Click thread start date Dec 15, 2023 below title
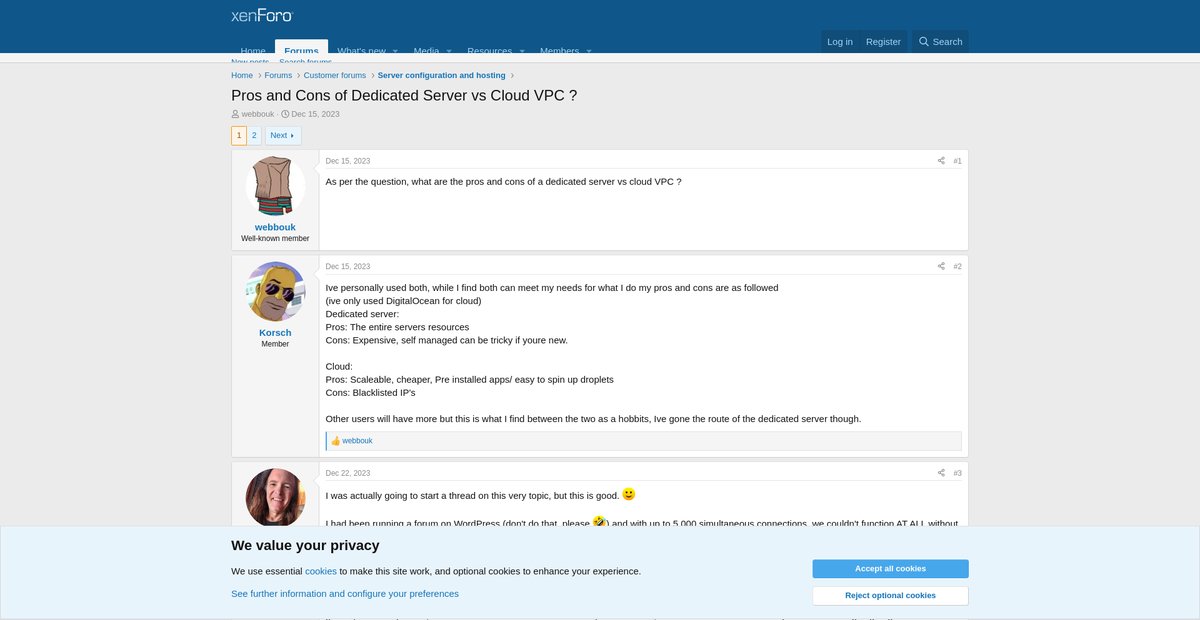The height and width of the screenshot is (620, 1200). (x=315, y=114)
